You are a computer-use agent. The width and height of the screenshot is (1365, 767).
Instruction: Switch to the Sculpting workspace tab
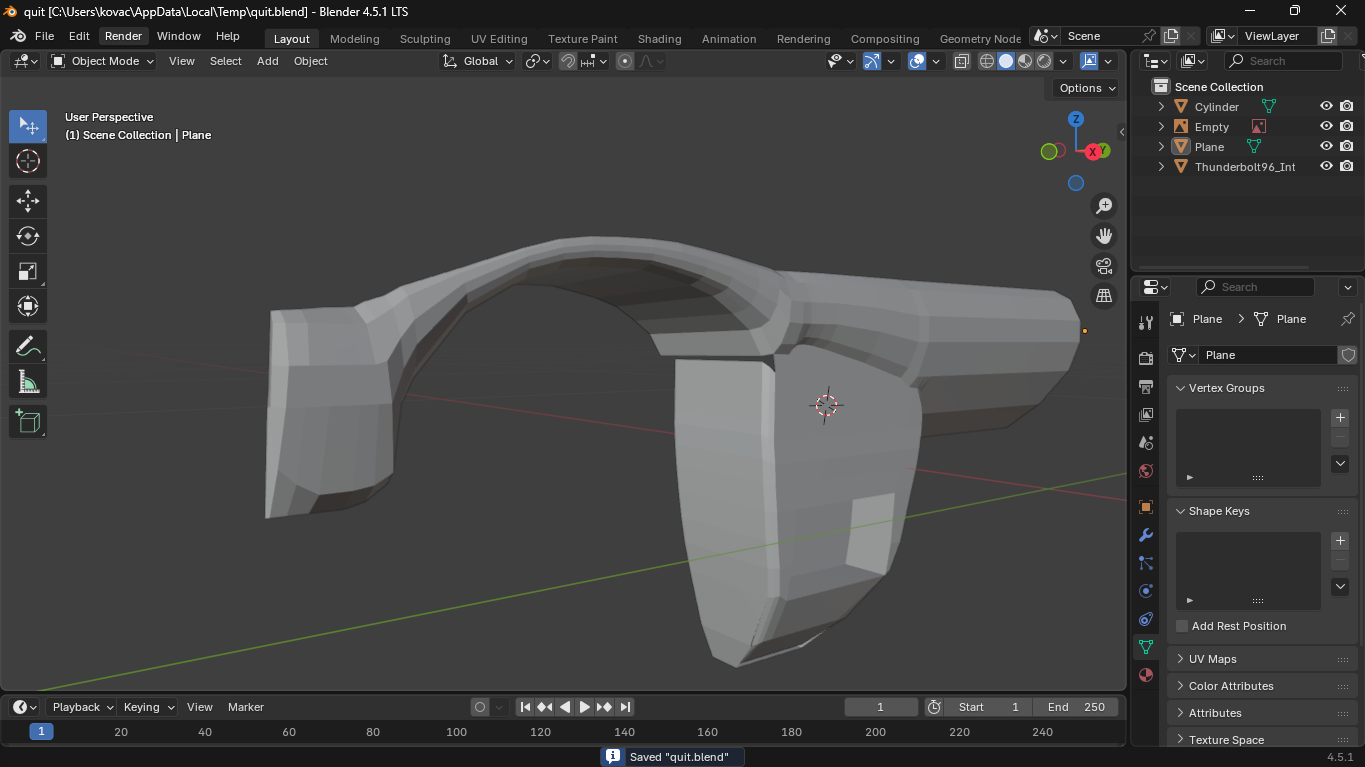425,39
